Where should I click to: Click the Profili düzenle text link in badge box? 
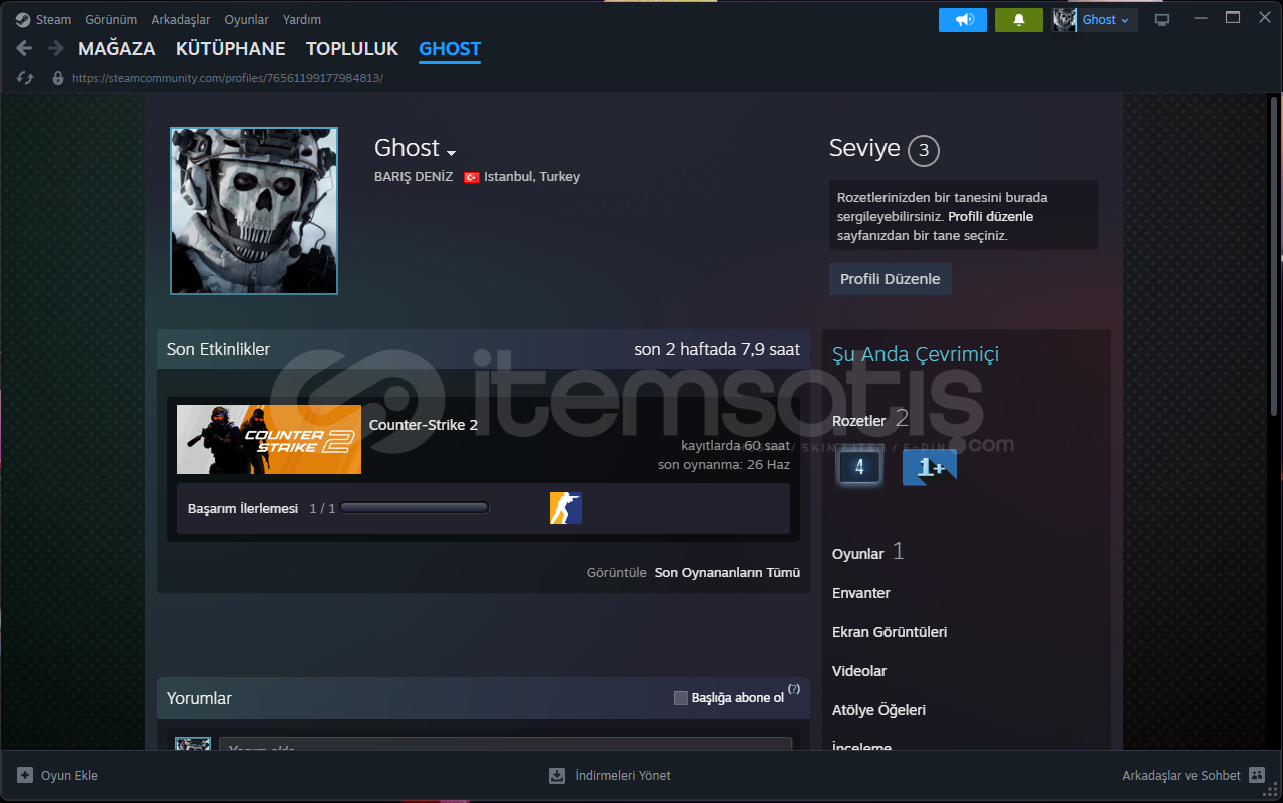(x=990, y=217)
